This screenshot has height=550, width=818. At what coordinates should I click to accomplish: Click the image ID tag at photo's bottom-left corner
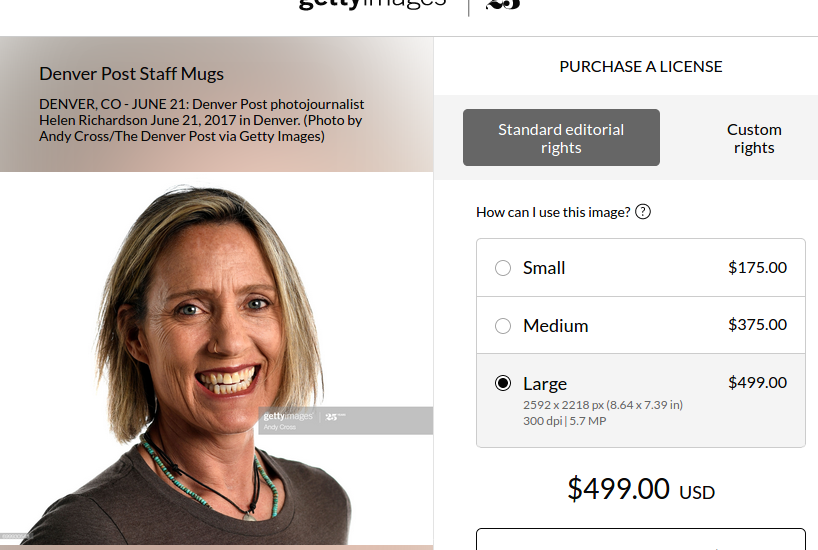tap(14, 536)
